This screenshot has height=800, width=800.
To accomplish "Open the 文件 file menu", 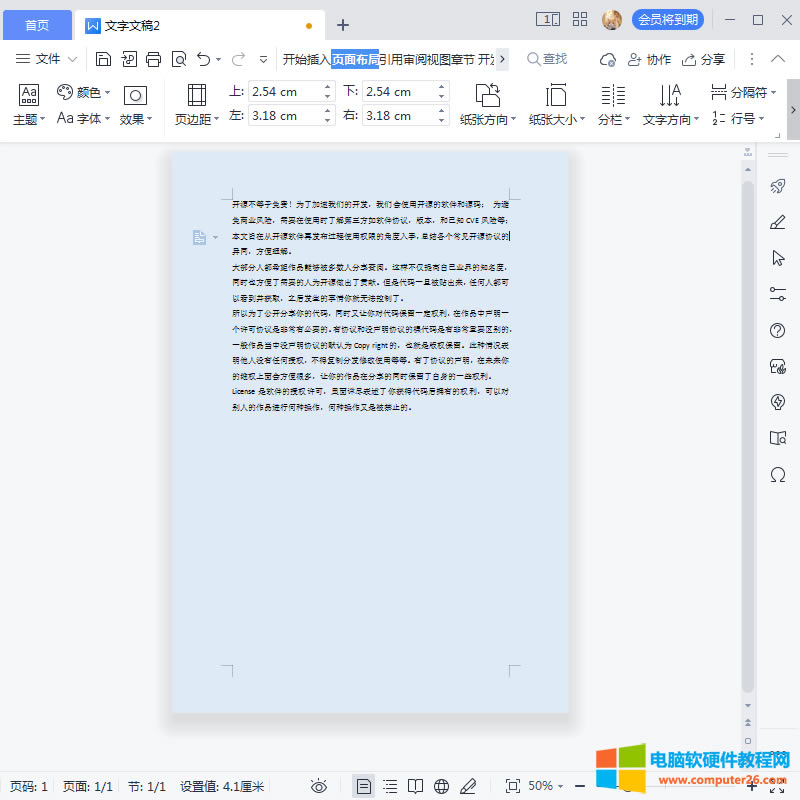I will [46, 59].
